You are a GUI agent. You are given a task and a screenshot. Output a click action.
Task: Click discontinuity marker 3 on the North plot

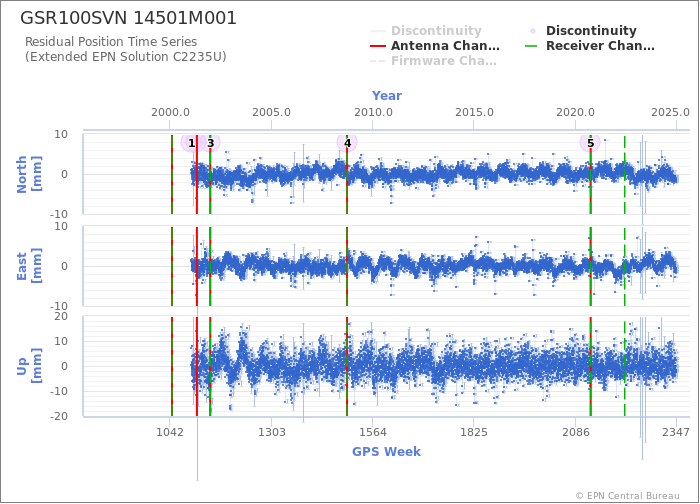[211, 143]
